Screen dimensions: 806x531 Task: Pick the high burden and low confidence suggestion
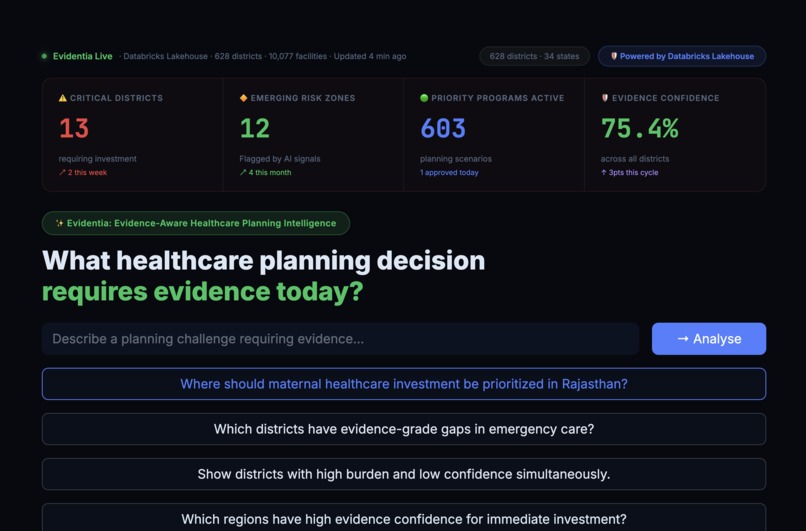pyautogui.click(x=404, y=474)
